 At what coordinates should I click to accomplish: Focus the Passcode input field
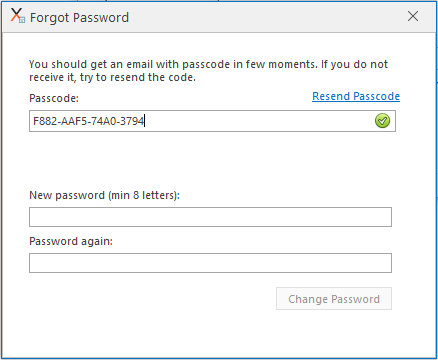click(x=212, y=121)
